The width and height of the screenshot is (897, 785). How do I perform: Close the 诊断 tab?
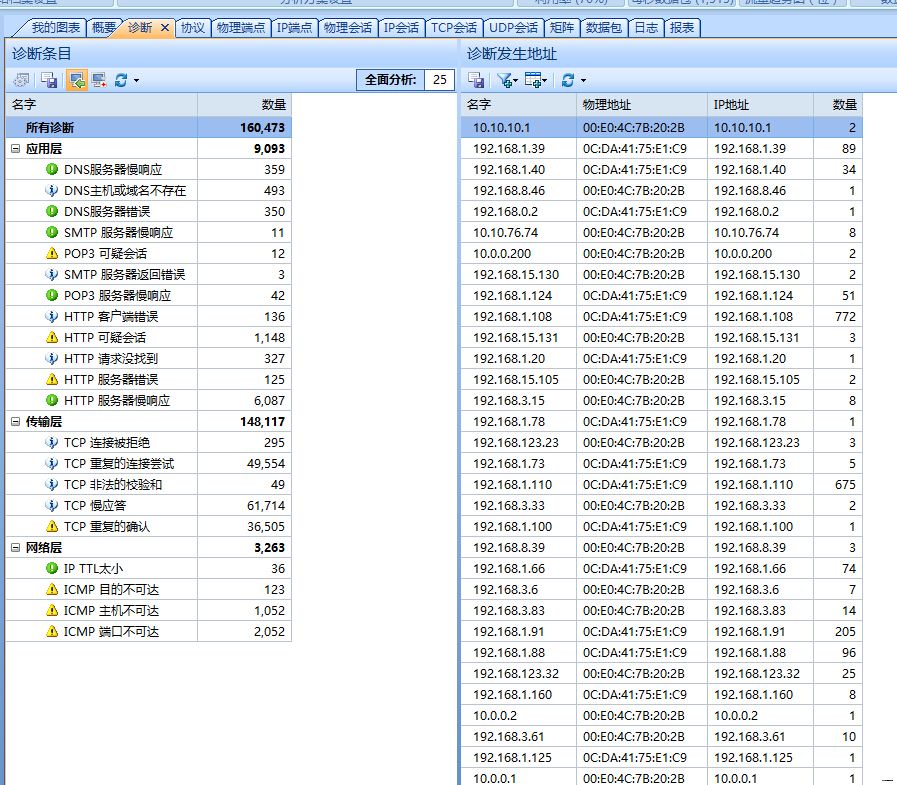tap(165, 28)
